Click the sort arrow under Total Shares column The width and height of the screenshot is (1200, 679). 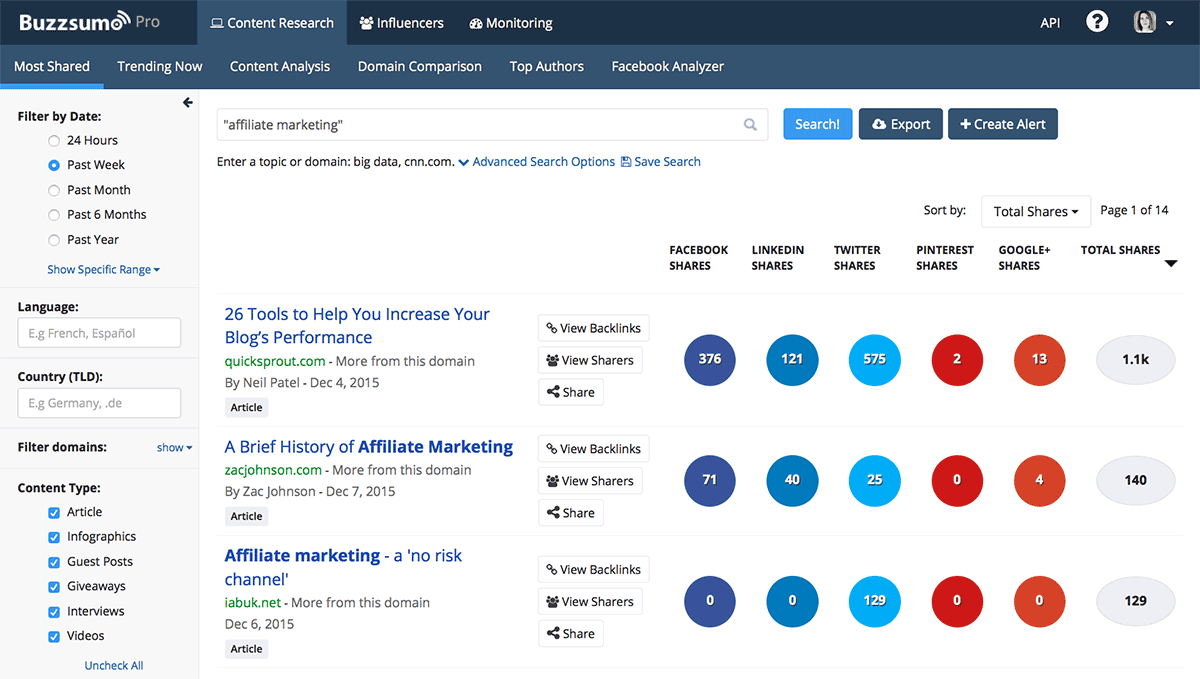(1172, 264)
